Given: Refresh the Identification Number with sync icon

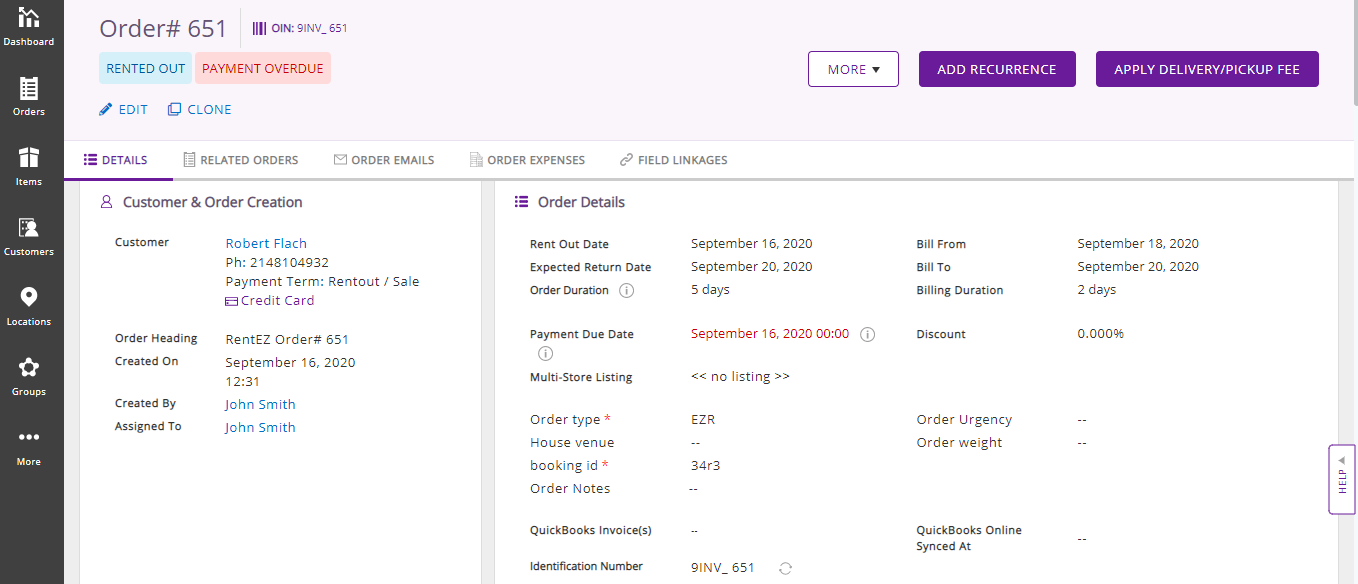Looking at the screenshot, I should 785,568.
